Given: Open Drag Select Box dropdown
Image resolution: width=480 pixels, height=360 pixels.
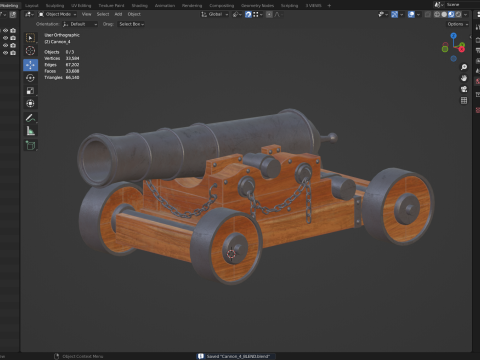Looking at the screenshot, I should [x=131, y=24].
